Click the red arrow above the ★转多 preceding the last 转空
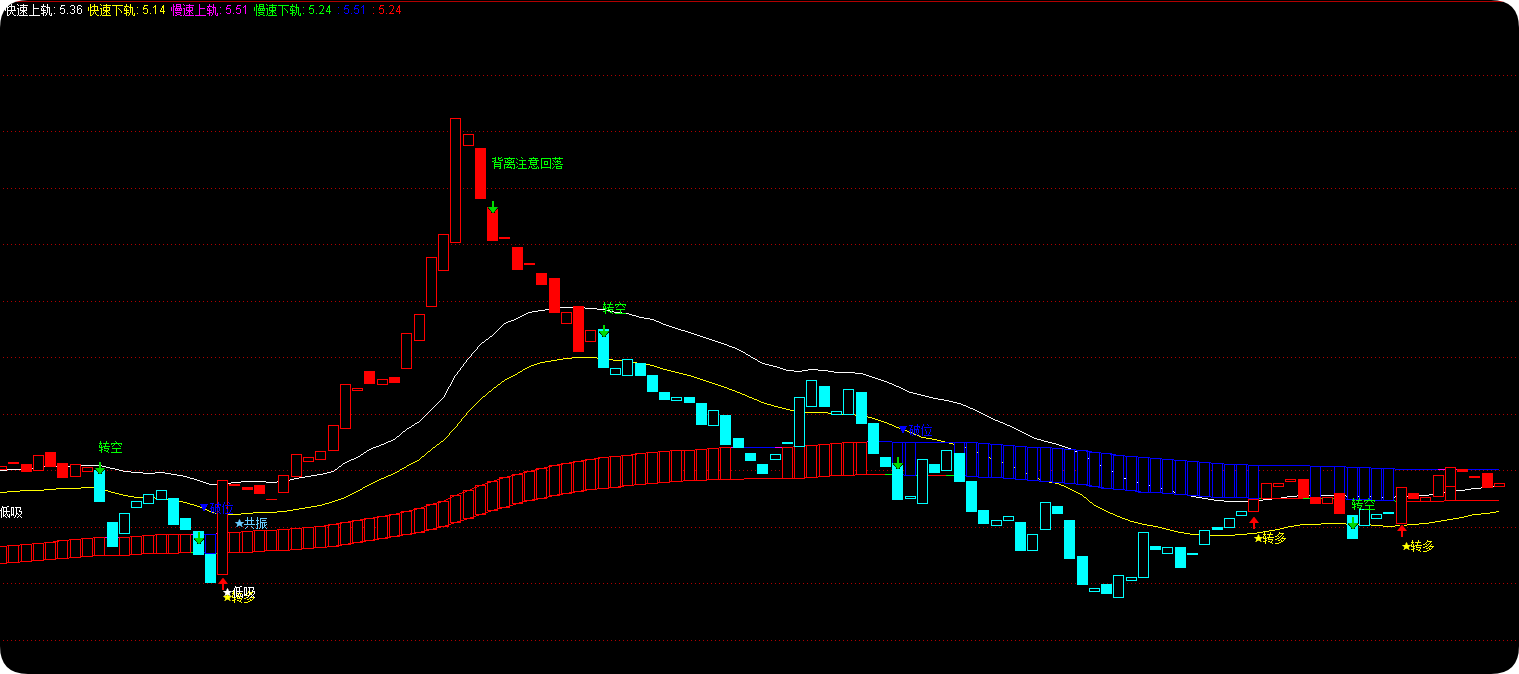 click(x=1254, y=523)
